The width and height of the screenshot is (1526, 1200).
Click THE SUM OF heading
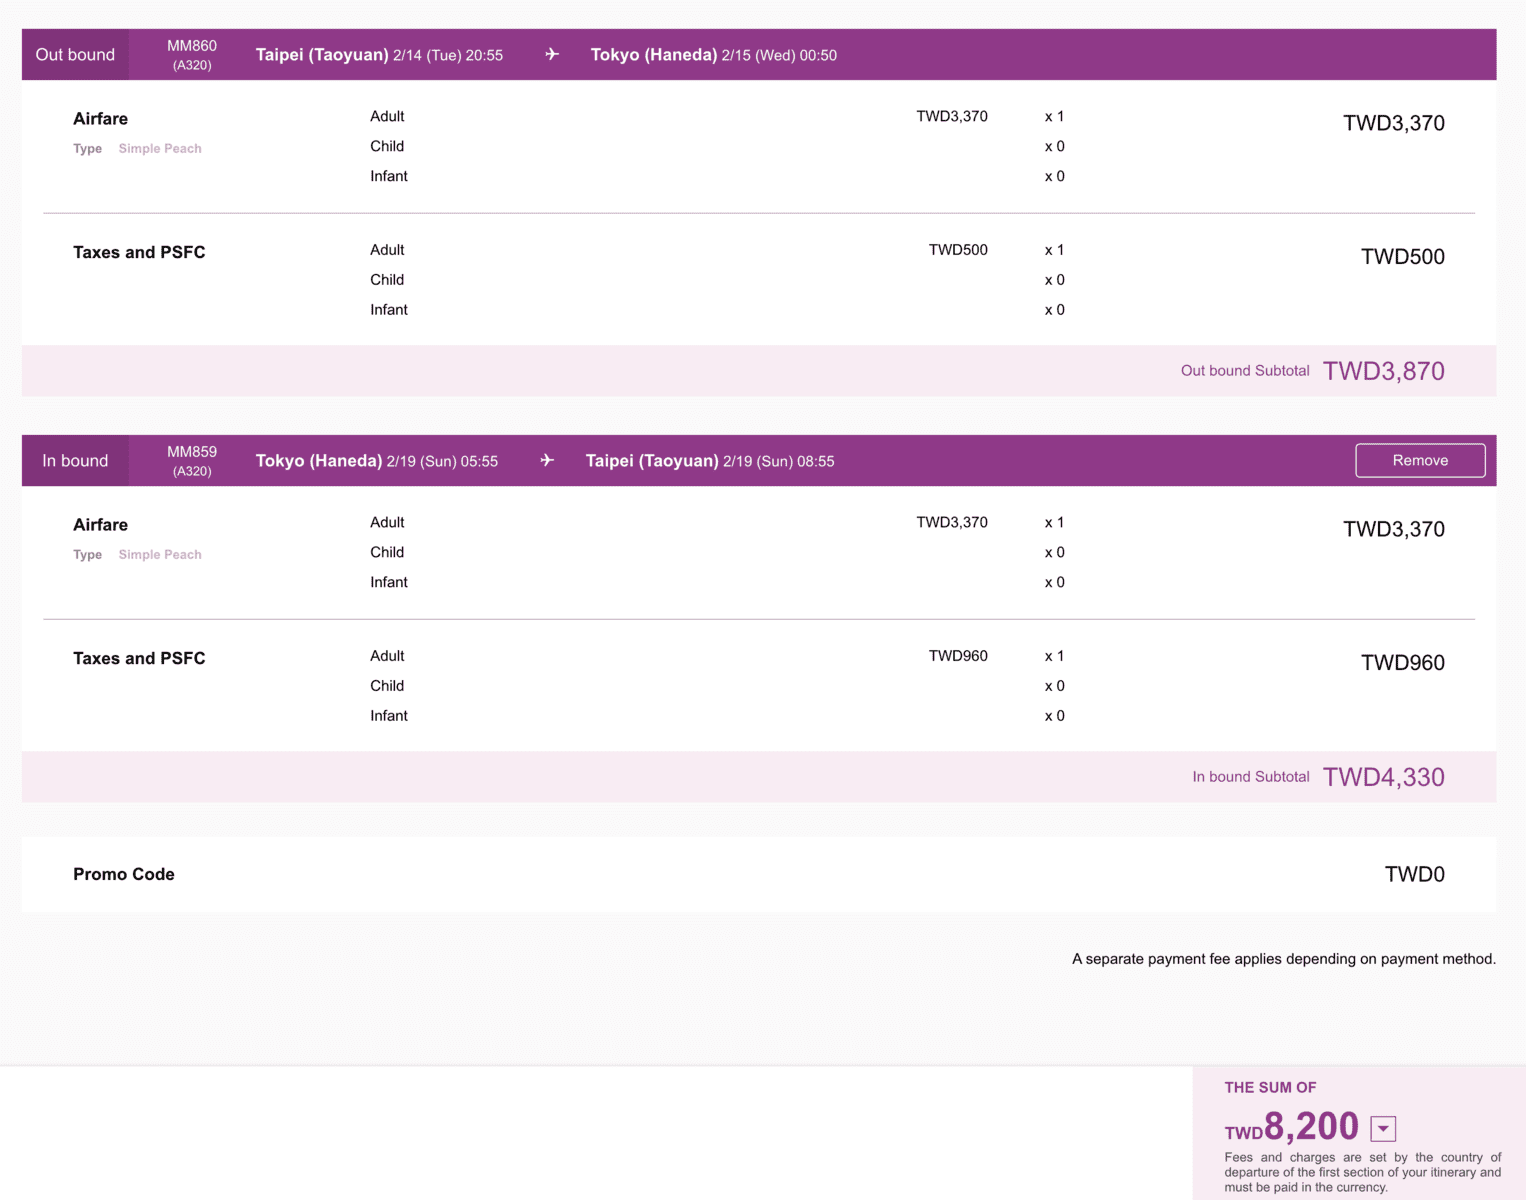pos(1270,1087)
